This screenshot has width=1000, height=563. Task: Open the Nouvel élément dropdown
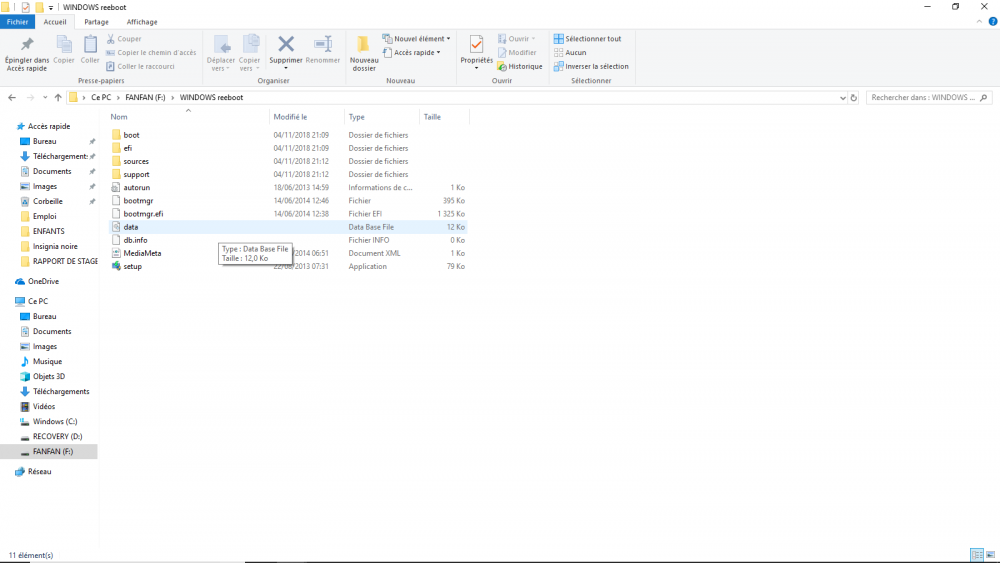click(x=417, y=39)
